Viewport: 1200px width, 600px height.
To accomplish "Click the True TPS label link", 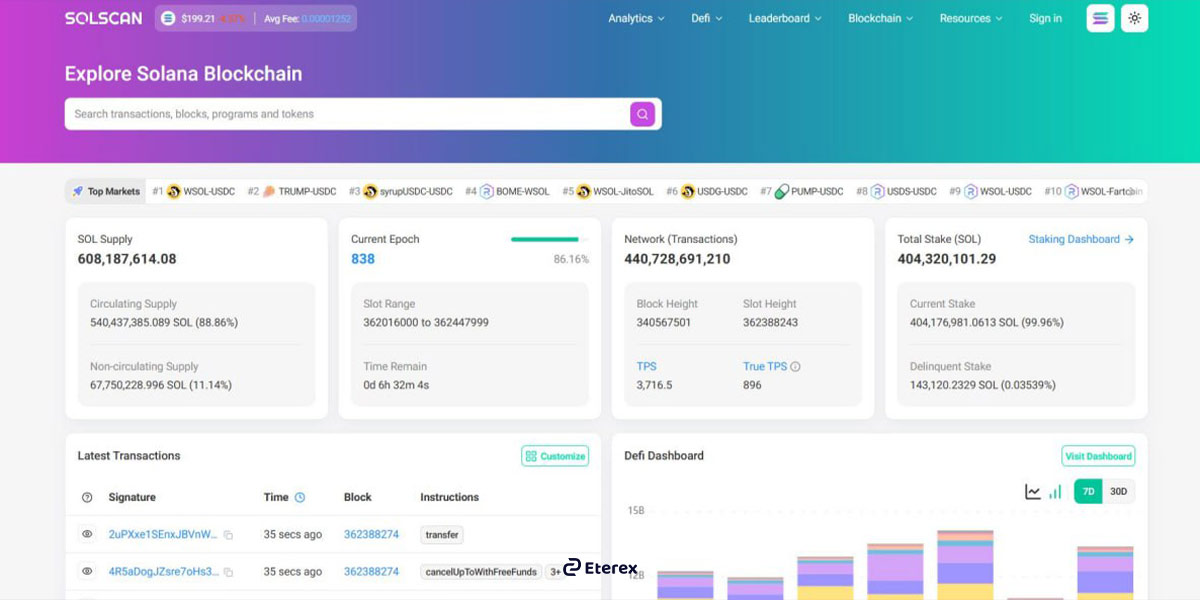I will [x=765, y=366].
